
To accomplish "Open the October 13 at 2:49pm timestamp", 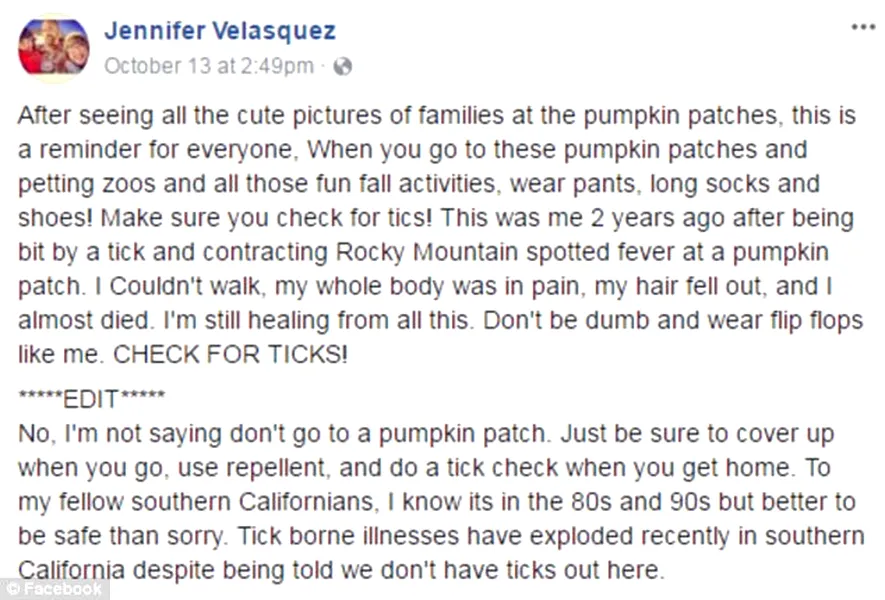I will (207, 67).
